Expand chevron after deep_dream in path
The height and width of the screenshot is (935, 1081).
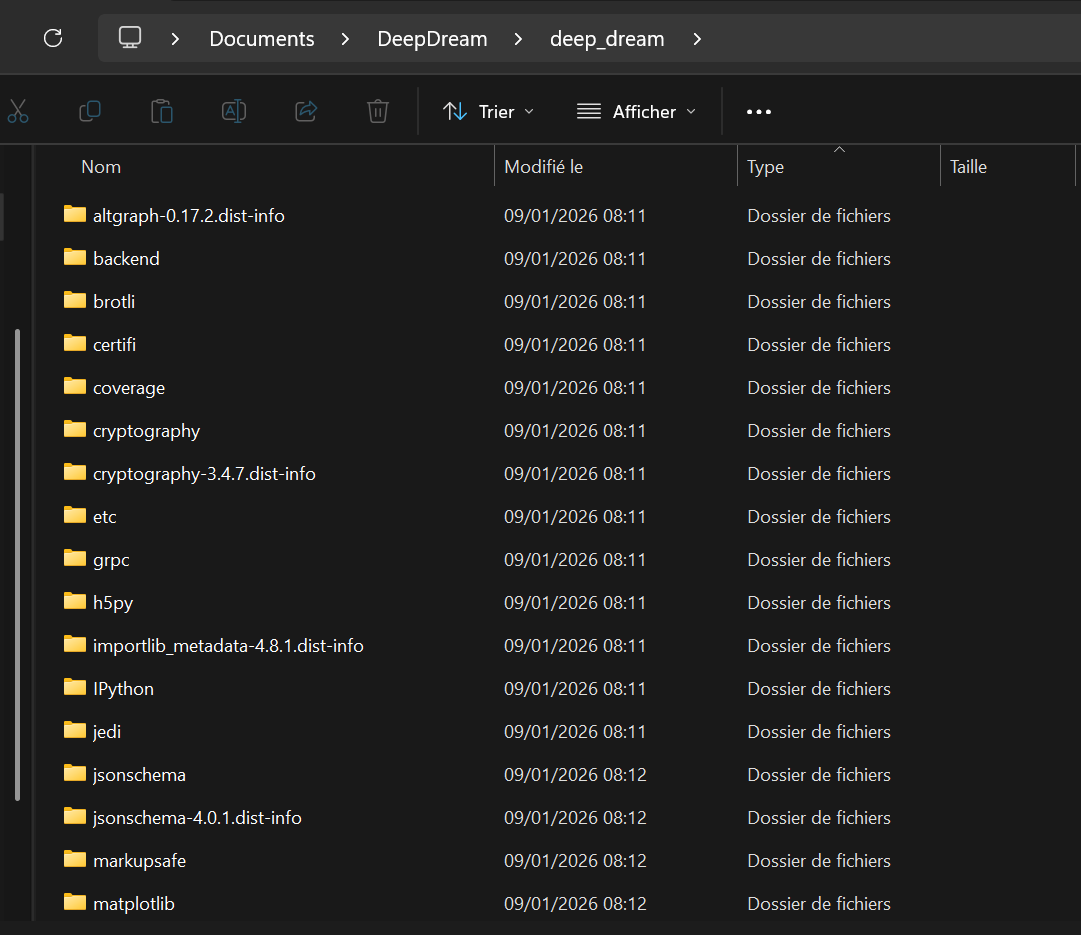(x=697, y=39)
